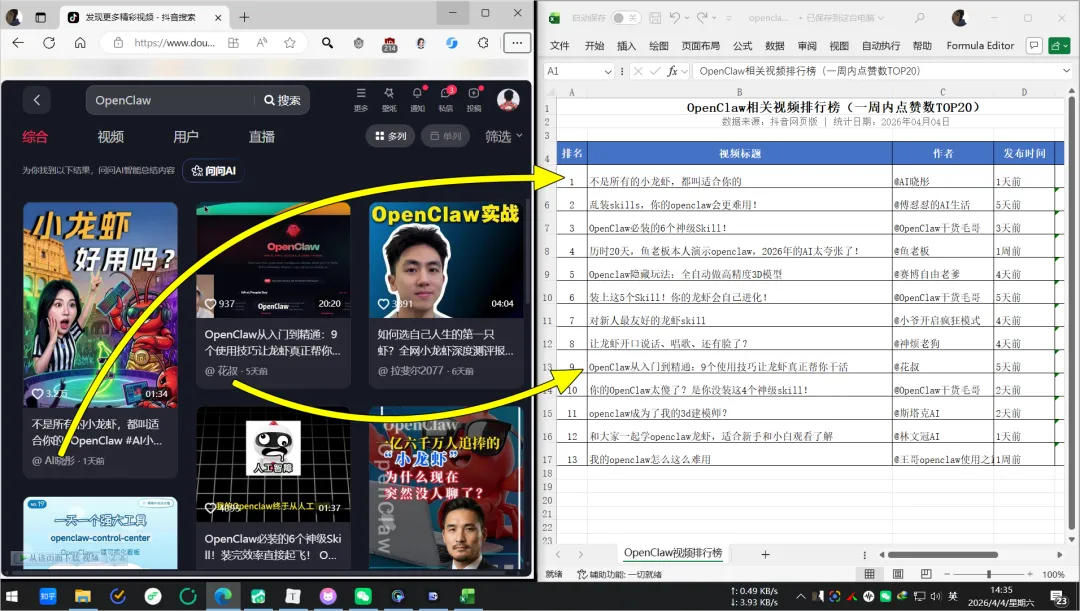Open Excel search magnifier

tap(919, 18)
